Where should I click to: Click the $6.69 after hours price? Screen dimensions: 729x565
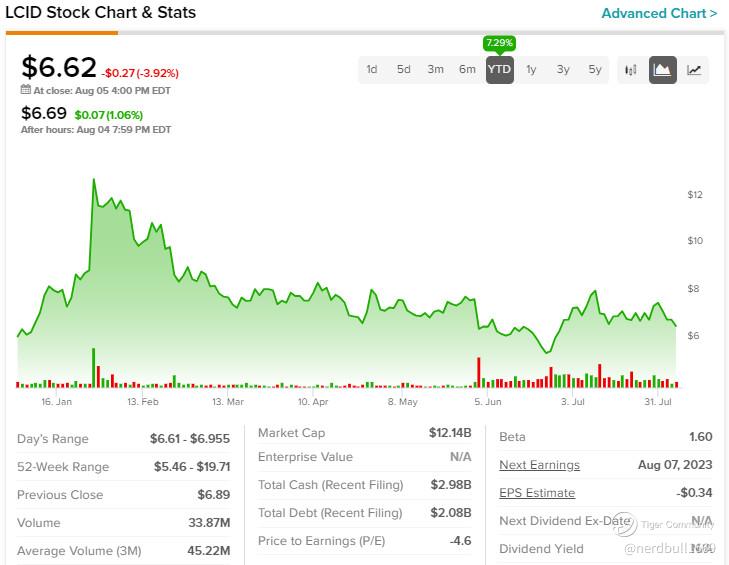44,113
